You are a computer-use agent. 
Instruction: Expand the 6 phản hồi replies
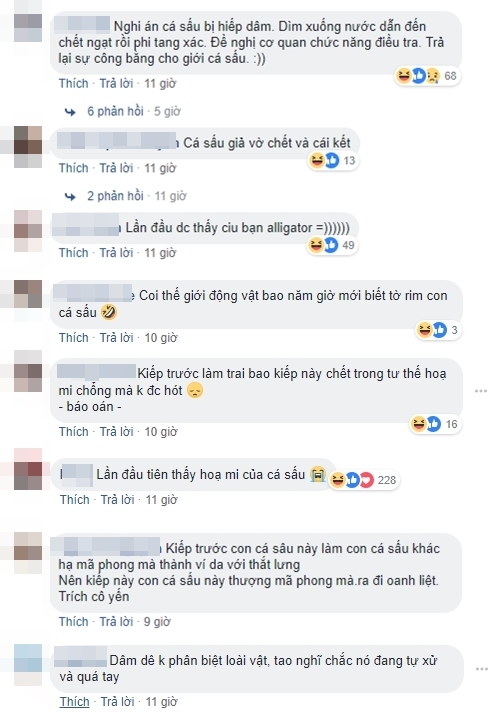[115, 111]
